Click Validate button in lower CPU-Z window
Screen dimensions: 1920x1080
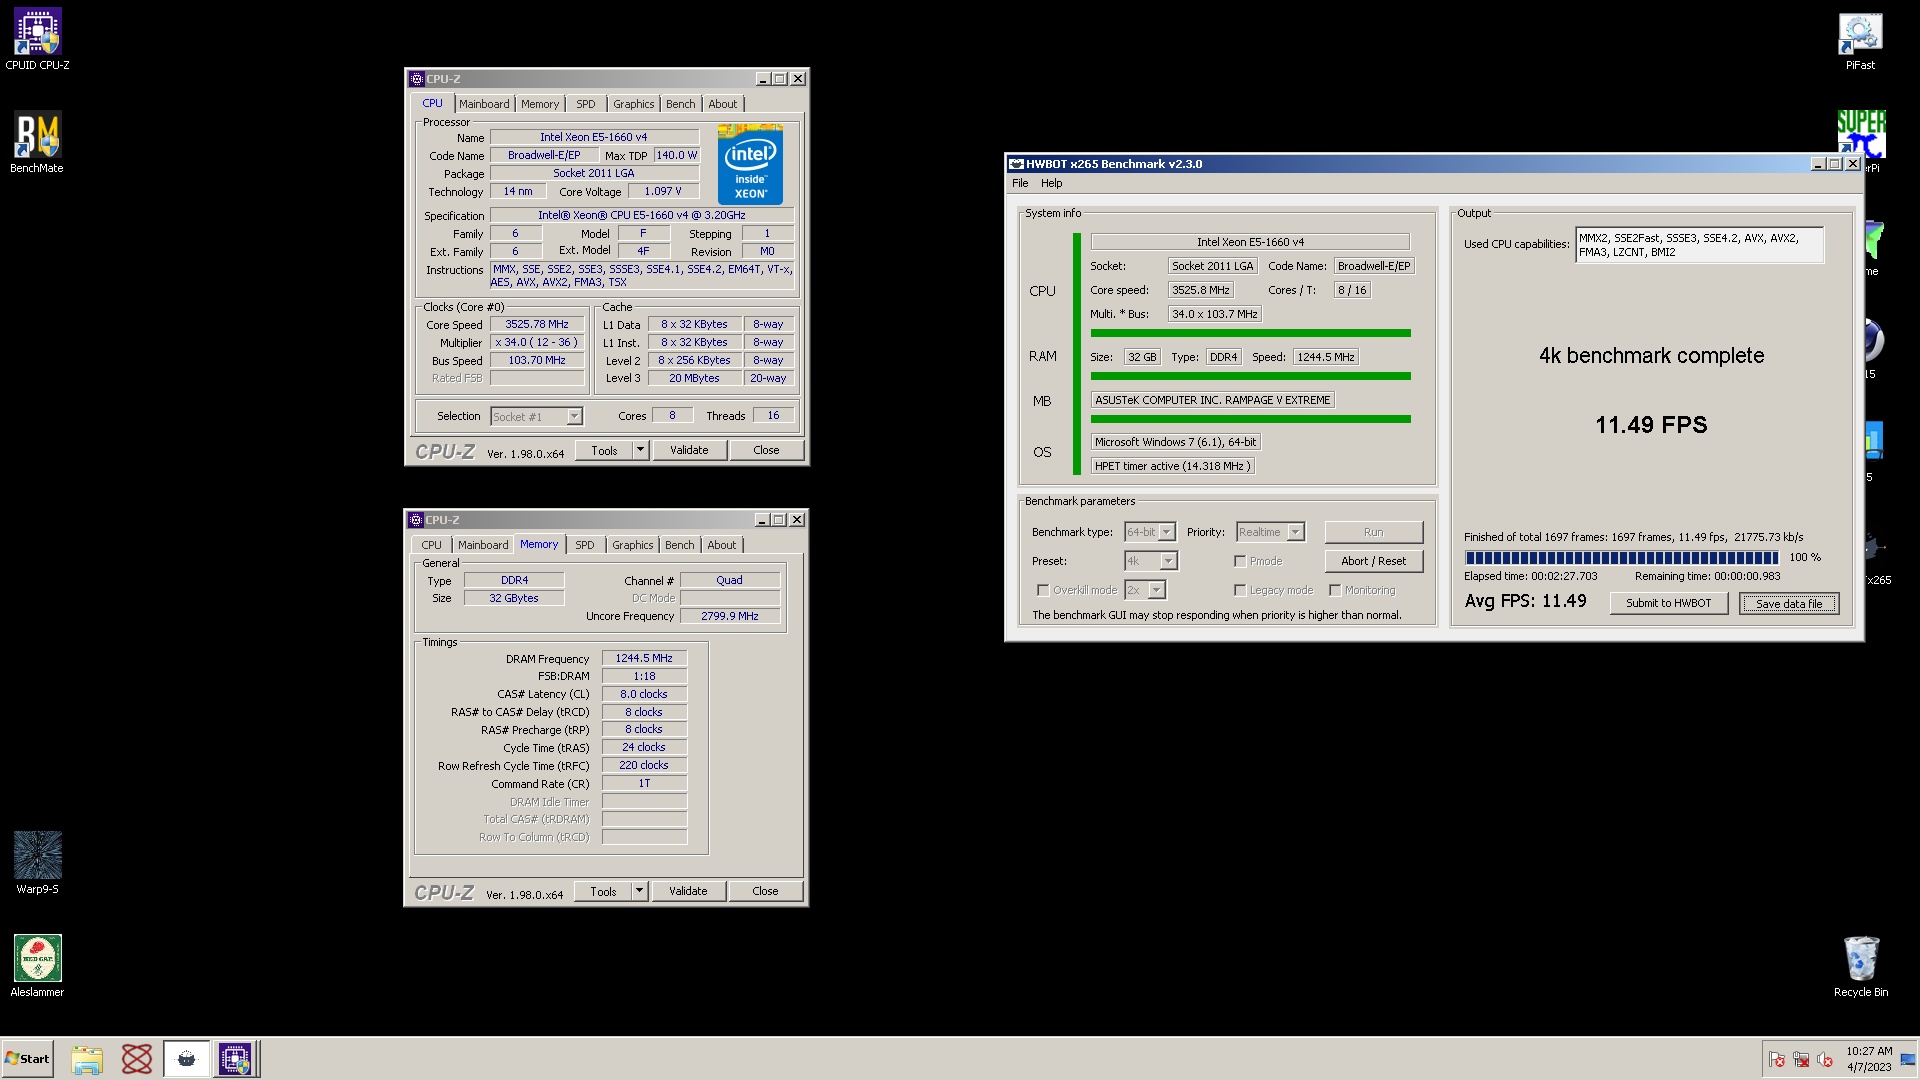[x=688, y=891]
